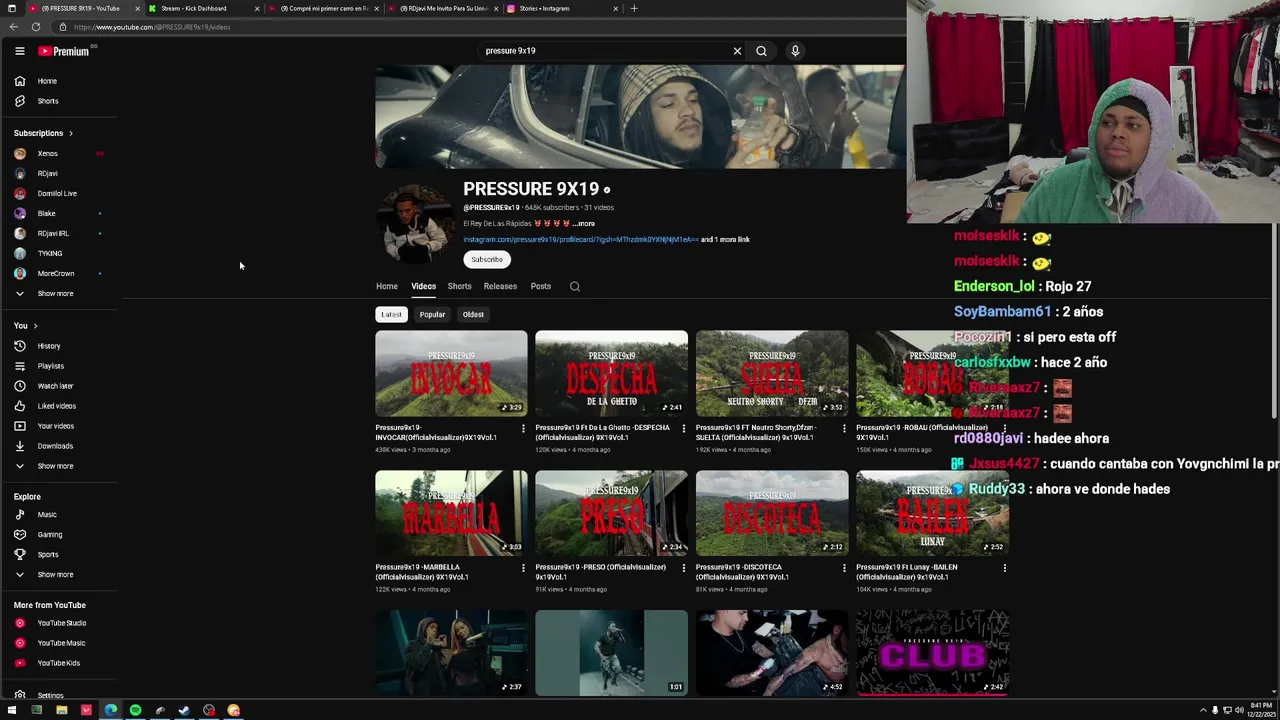Screen dimensions: 1280x720
Task: Select the Latest sort chip
Action: point(391,315)
